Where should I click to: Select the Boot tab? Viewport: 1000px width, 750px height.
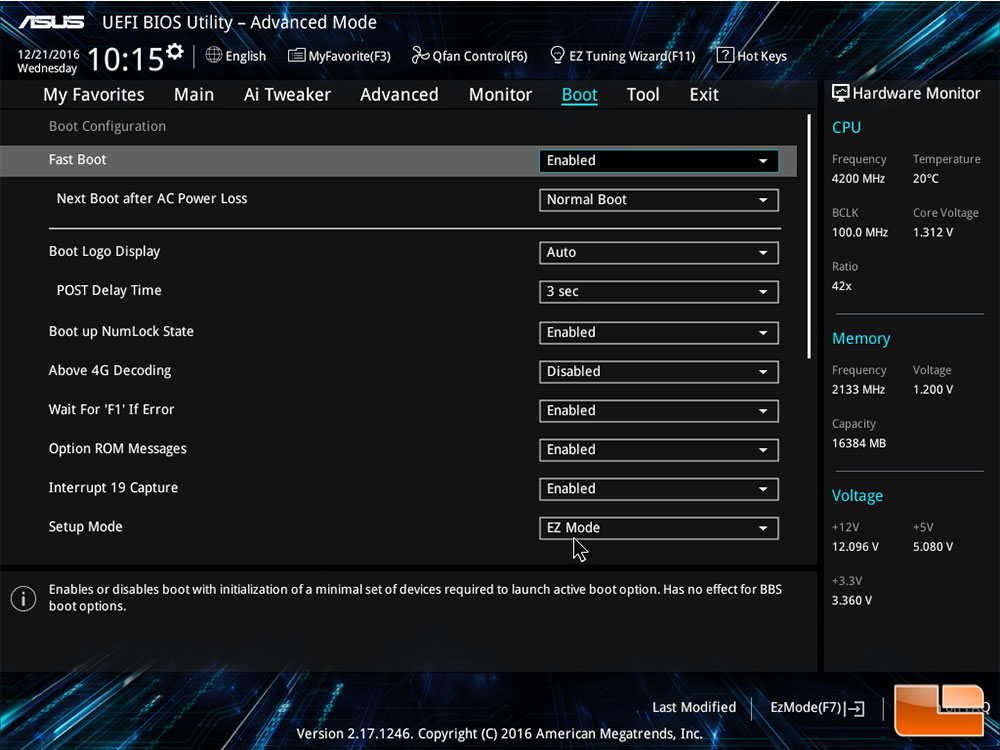tap(579, 94)
